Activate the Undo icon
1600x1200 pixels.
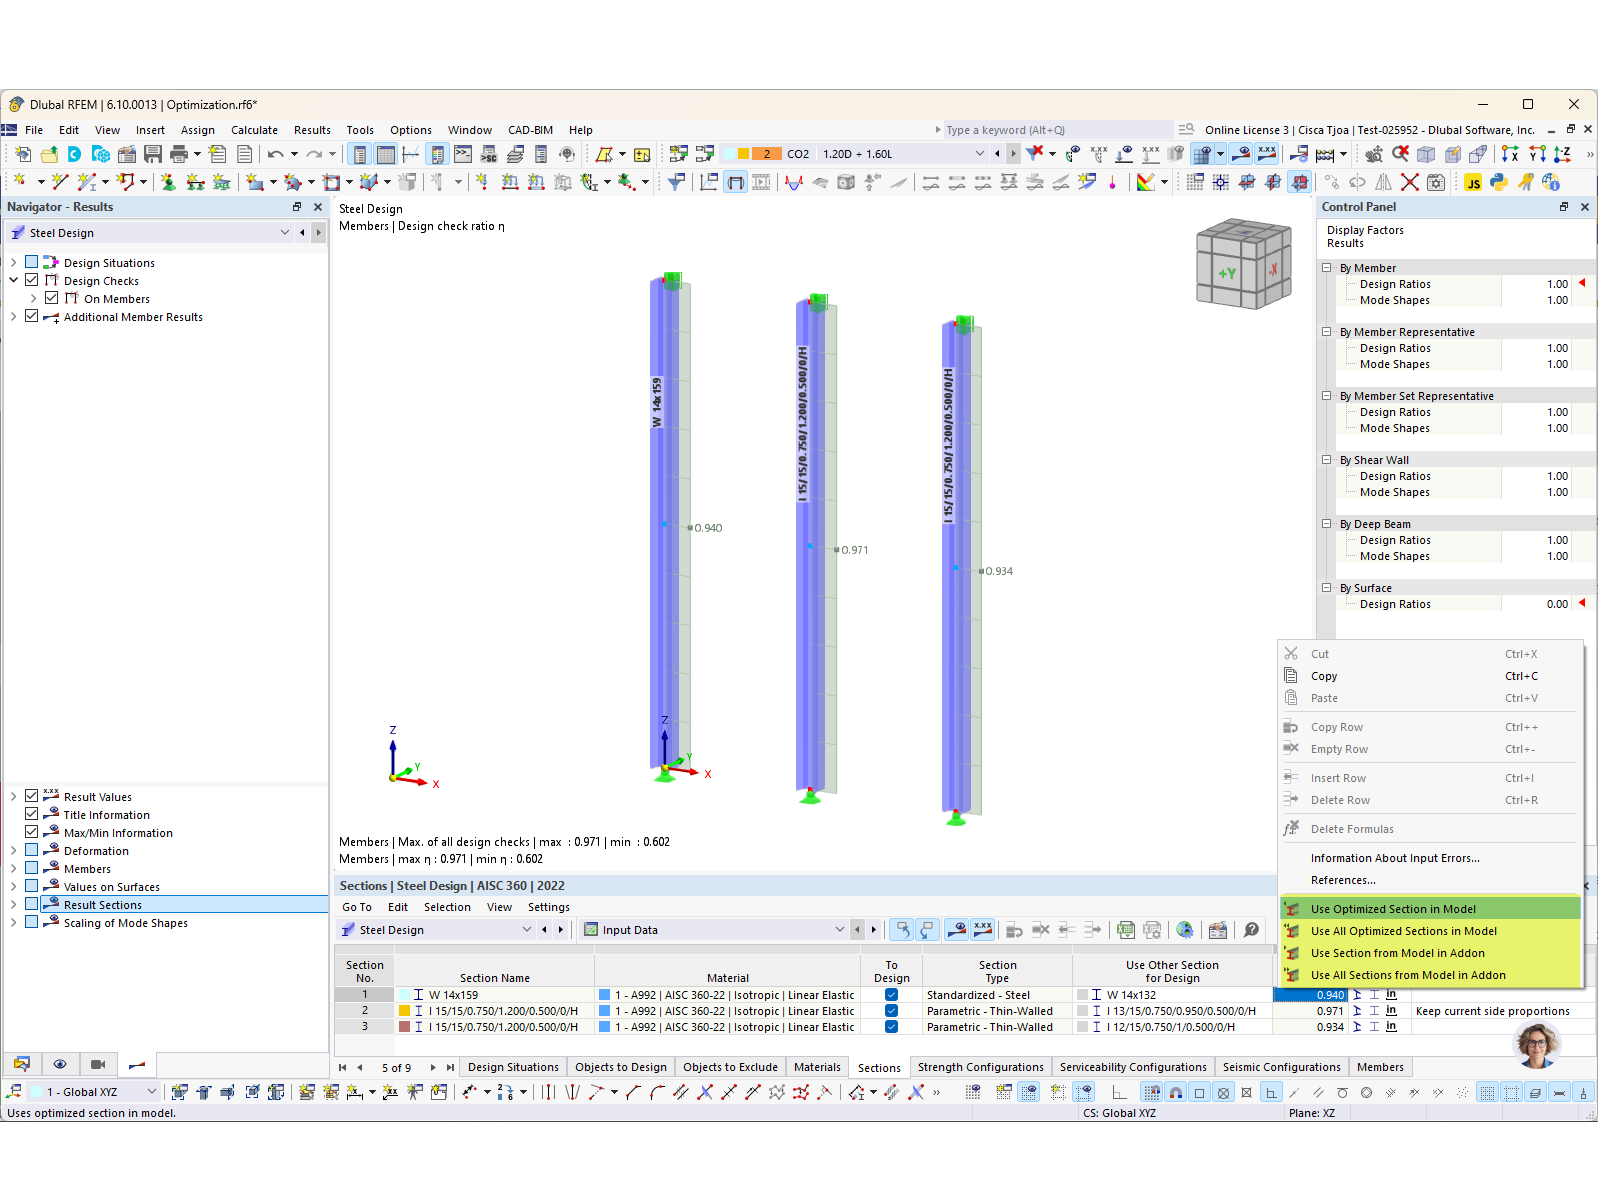point(276,153)
